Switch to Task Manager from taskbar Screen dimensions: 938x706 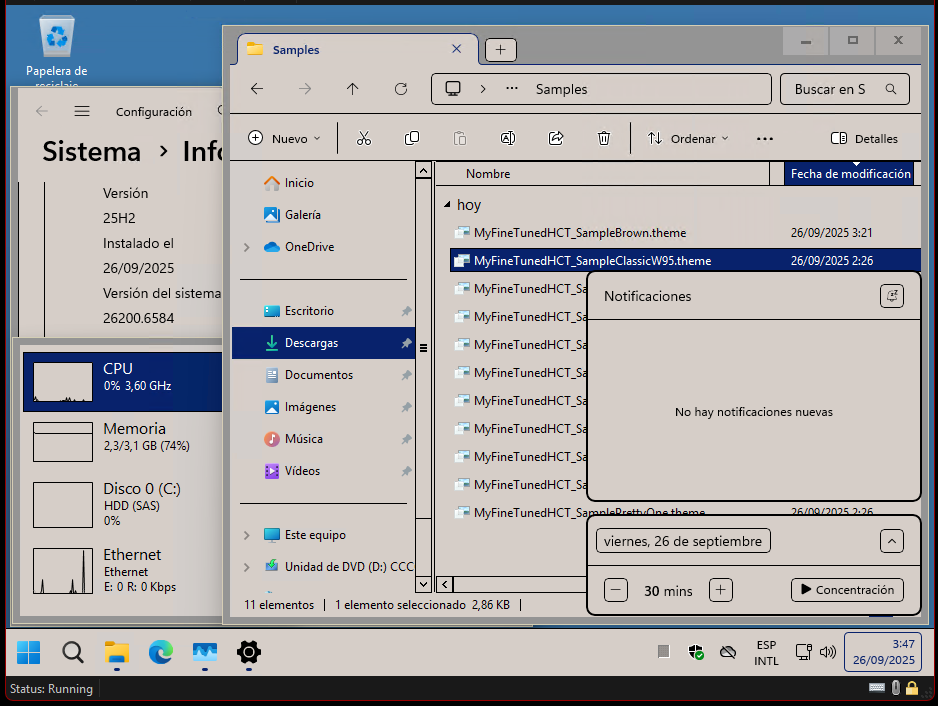pos(205,652)
